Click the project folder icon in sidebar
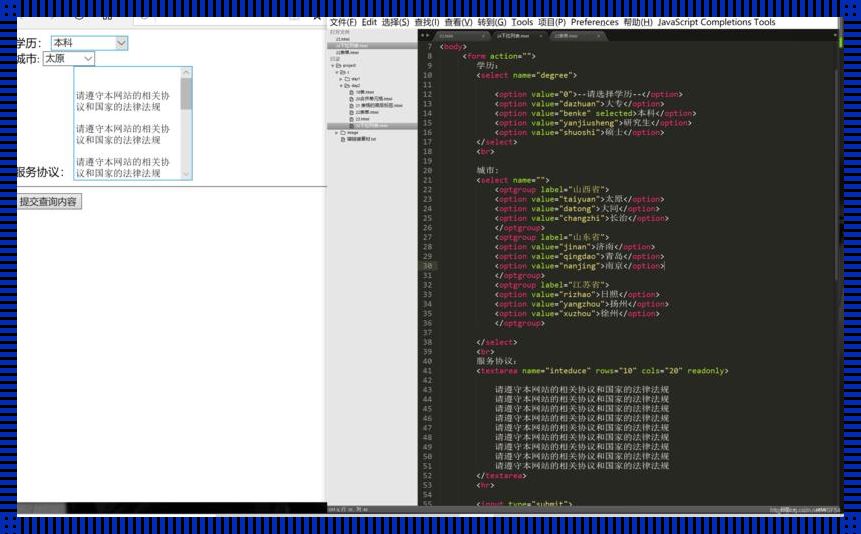Screen dimensions: 861x534 (x=338, y=65)
